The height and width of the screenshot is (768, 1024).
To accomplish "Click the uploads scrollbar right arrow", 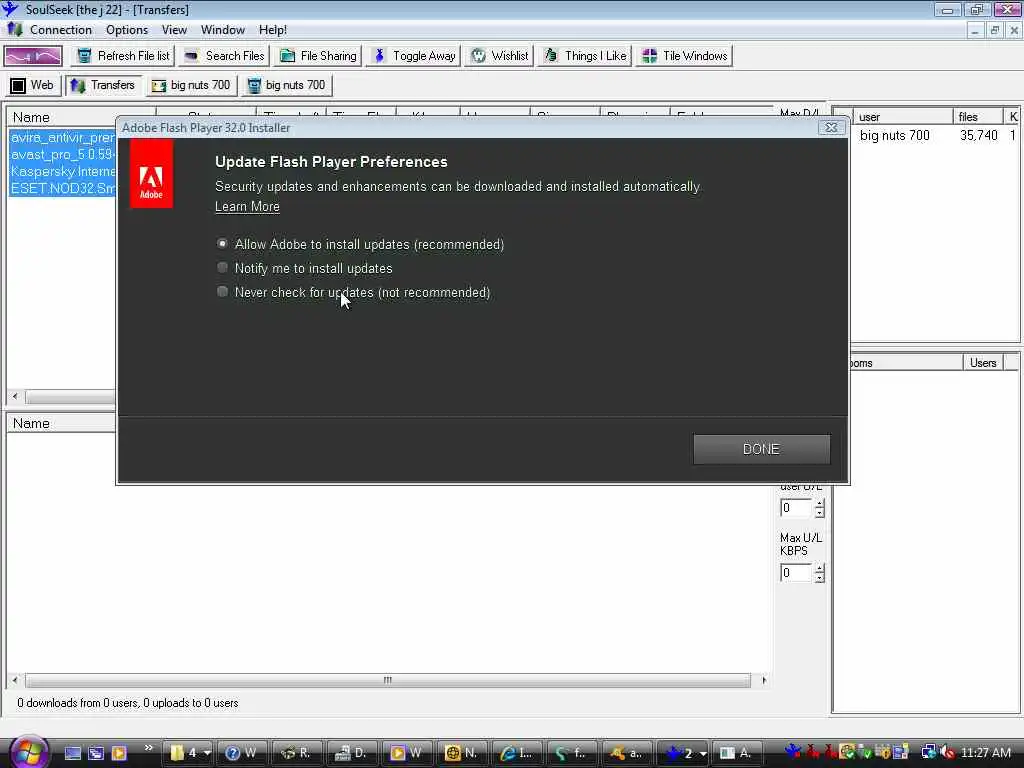I will tap(763, 680).
